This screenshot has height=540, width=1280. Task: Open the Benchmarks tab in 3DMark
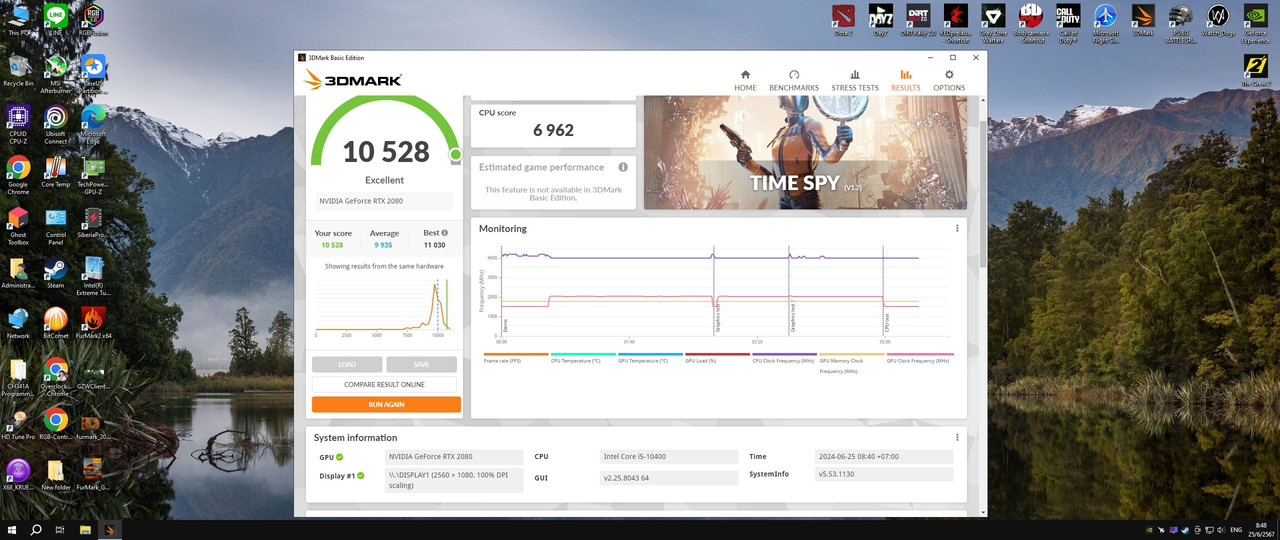(794, 81)
